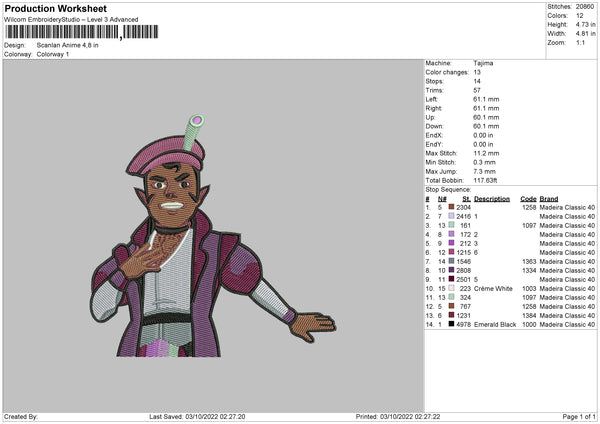Click the Colors value '12'
Viewport: 600px width, 424px height.
coord(580,16)
